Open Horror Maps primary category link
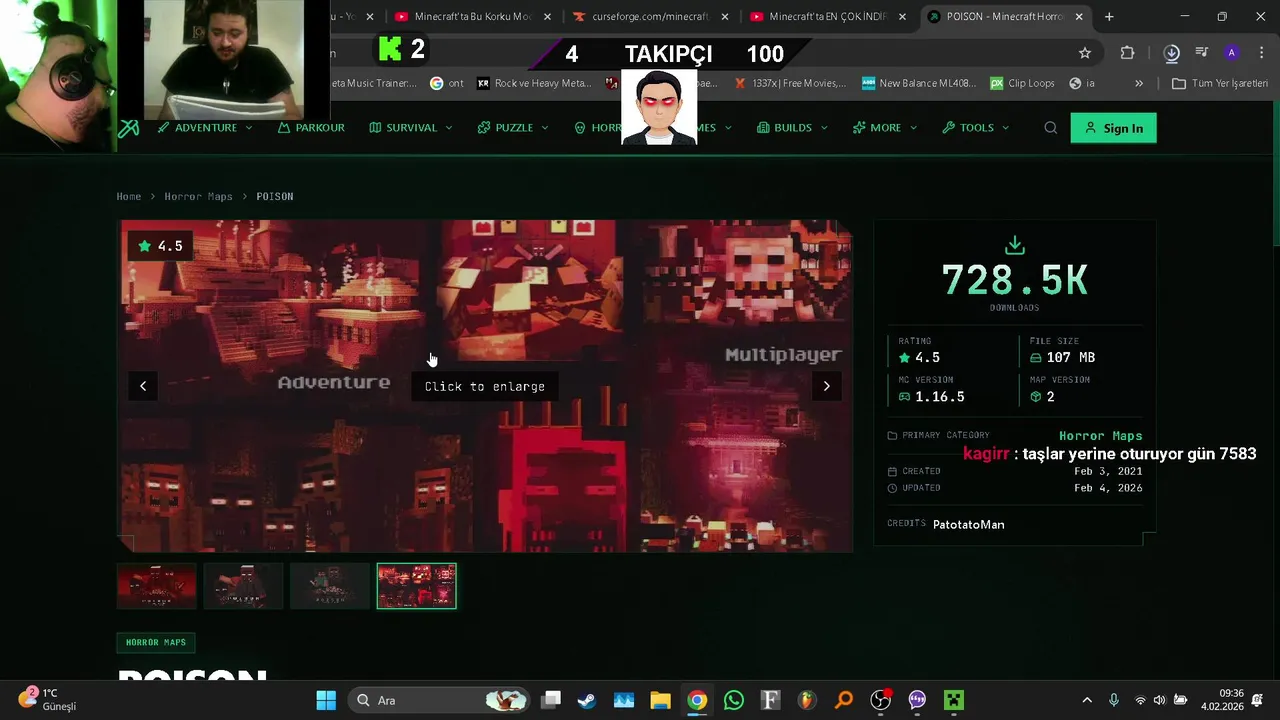 click(x=1100, y=436)
